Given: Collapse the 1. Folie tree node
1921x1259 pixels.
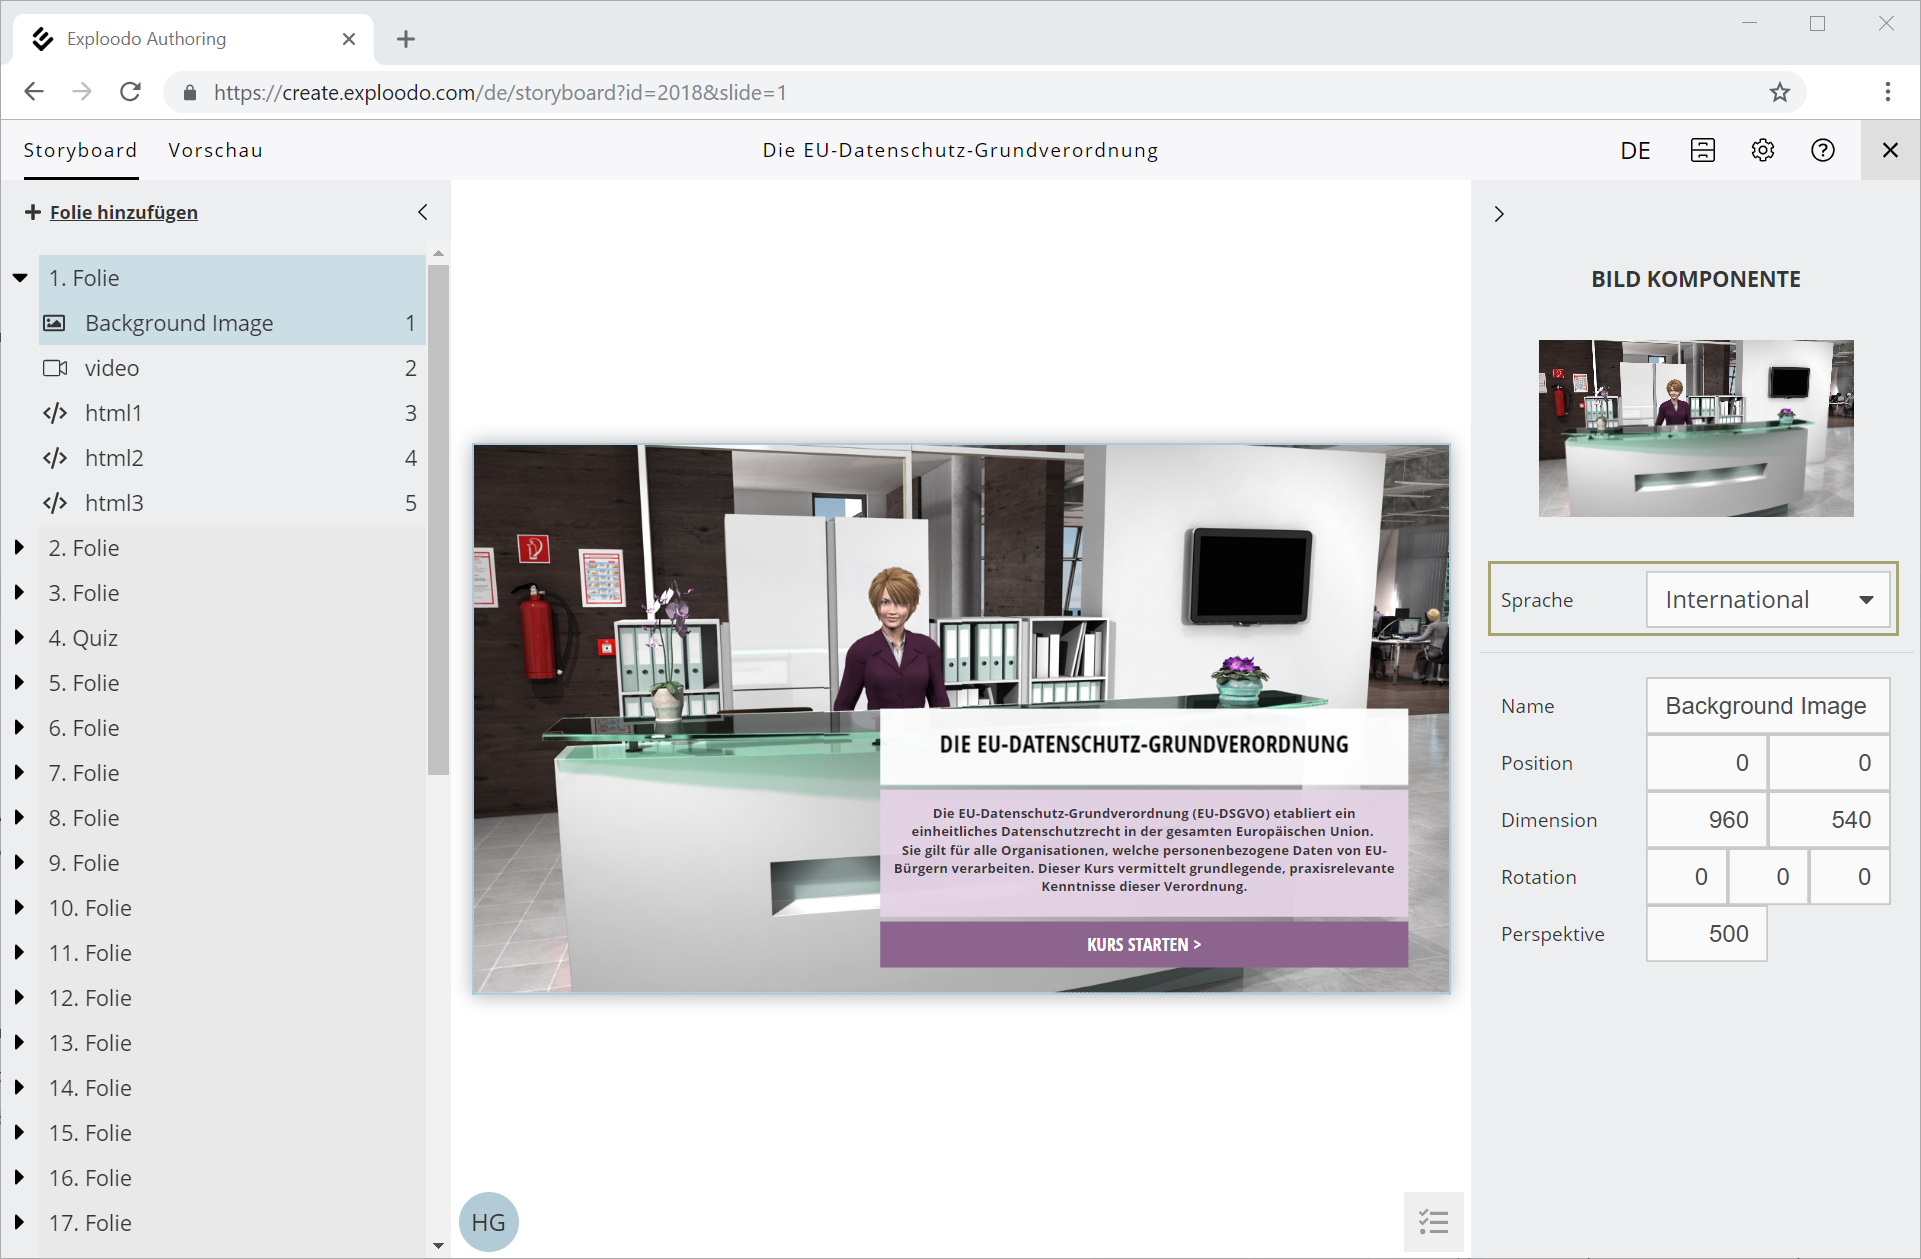Looking at the screenshot, I should click(20, 278).
